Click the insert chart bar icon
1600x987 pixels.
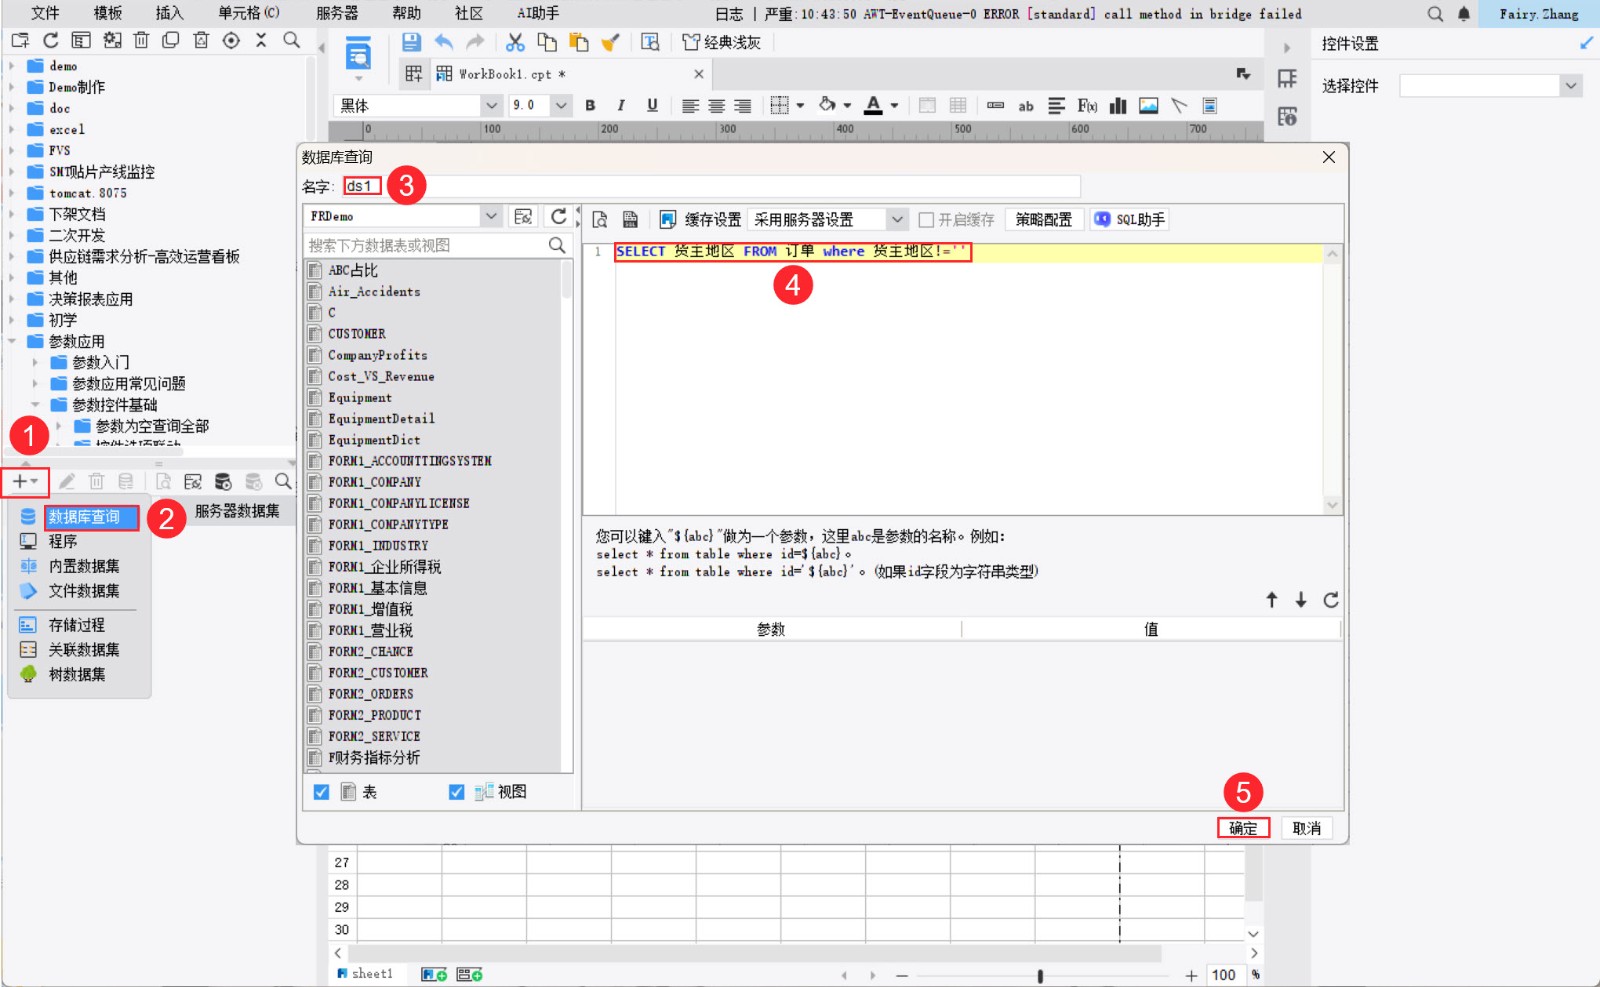[x=1118, y=105]
